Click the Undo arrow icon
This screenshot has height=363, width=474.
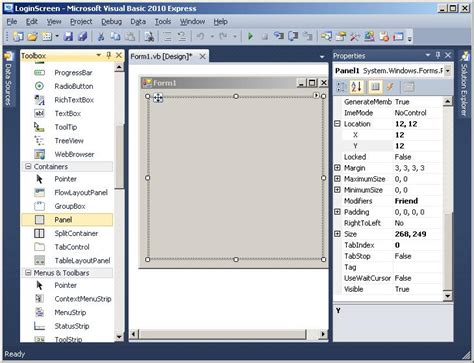tap(200, 36)
